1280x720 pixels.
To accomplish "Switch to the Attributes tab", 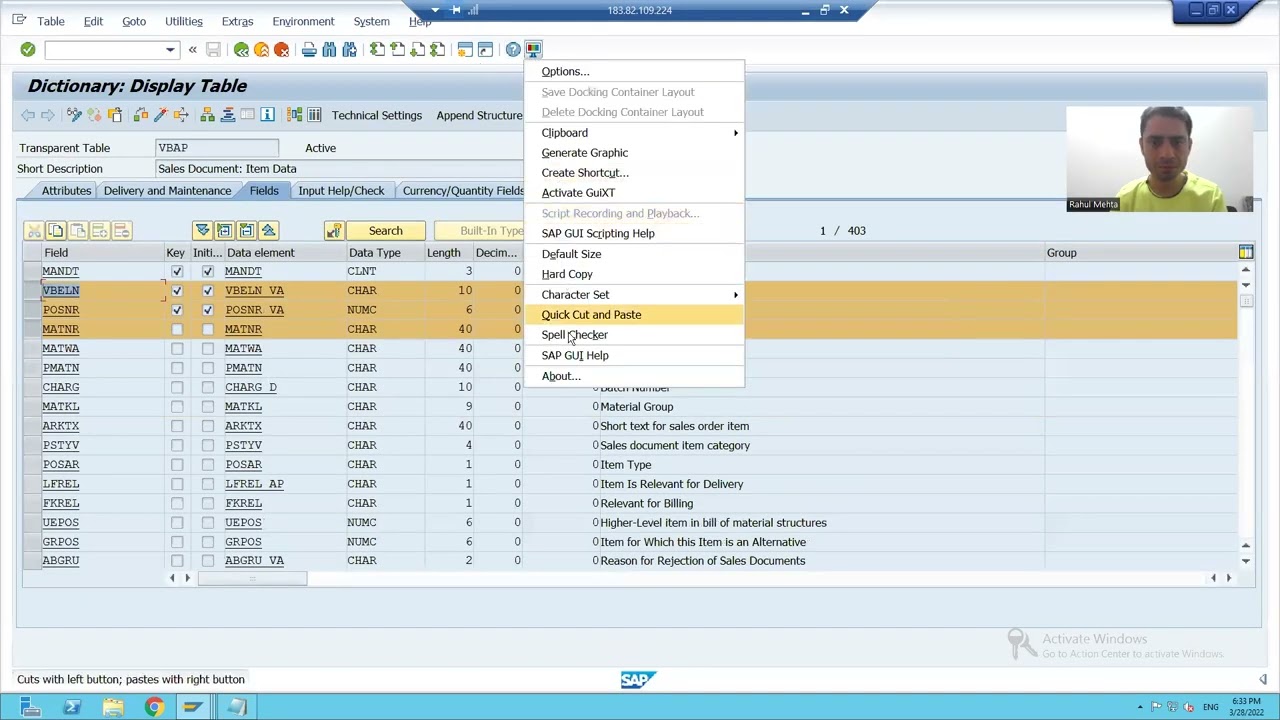I will click(66, 190).
